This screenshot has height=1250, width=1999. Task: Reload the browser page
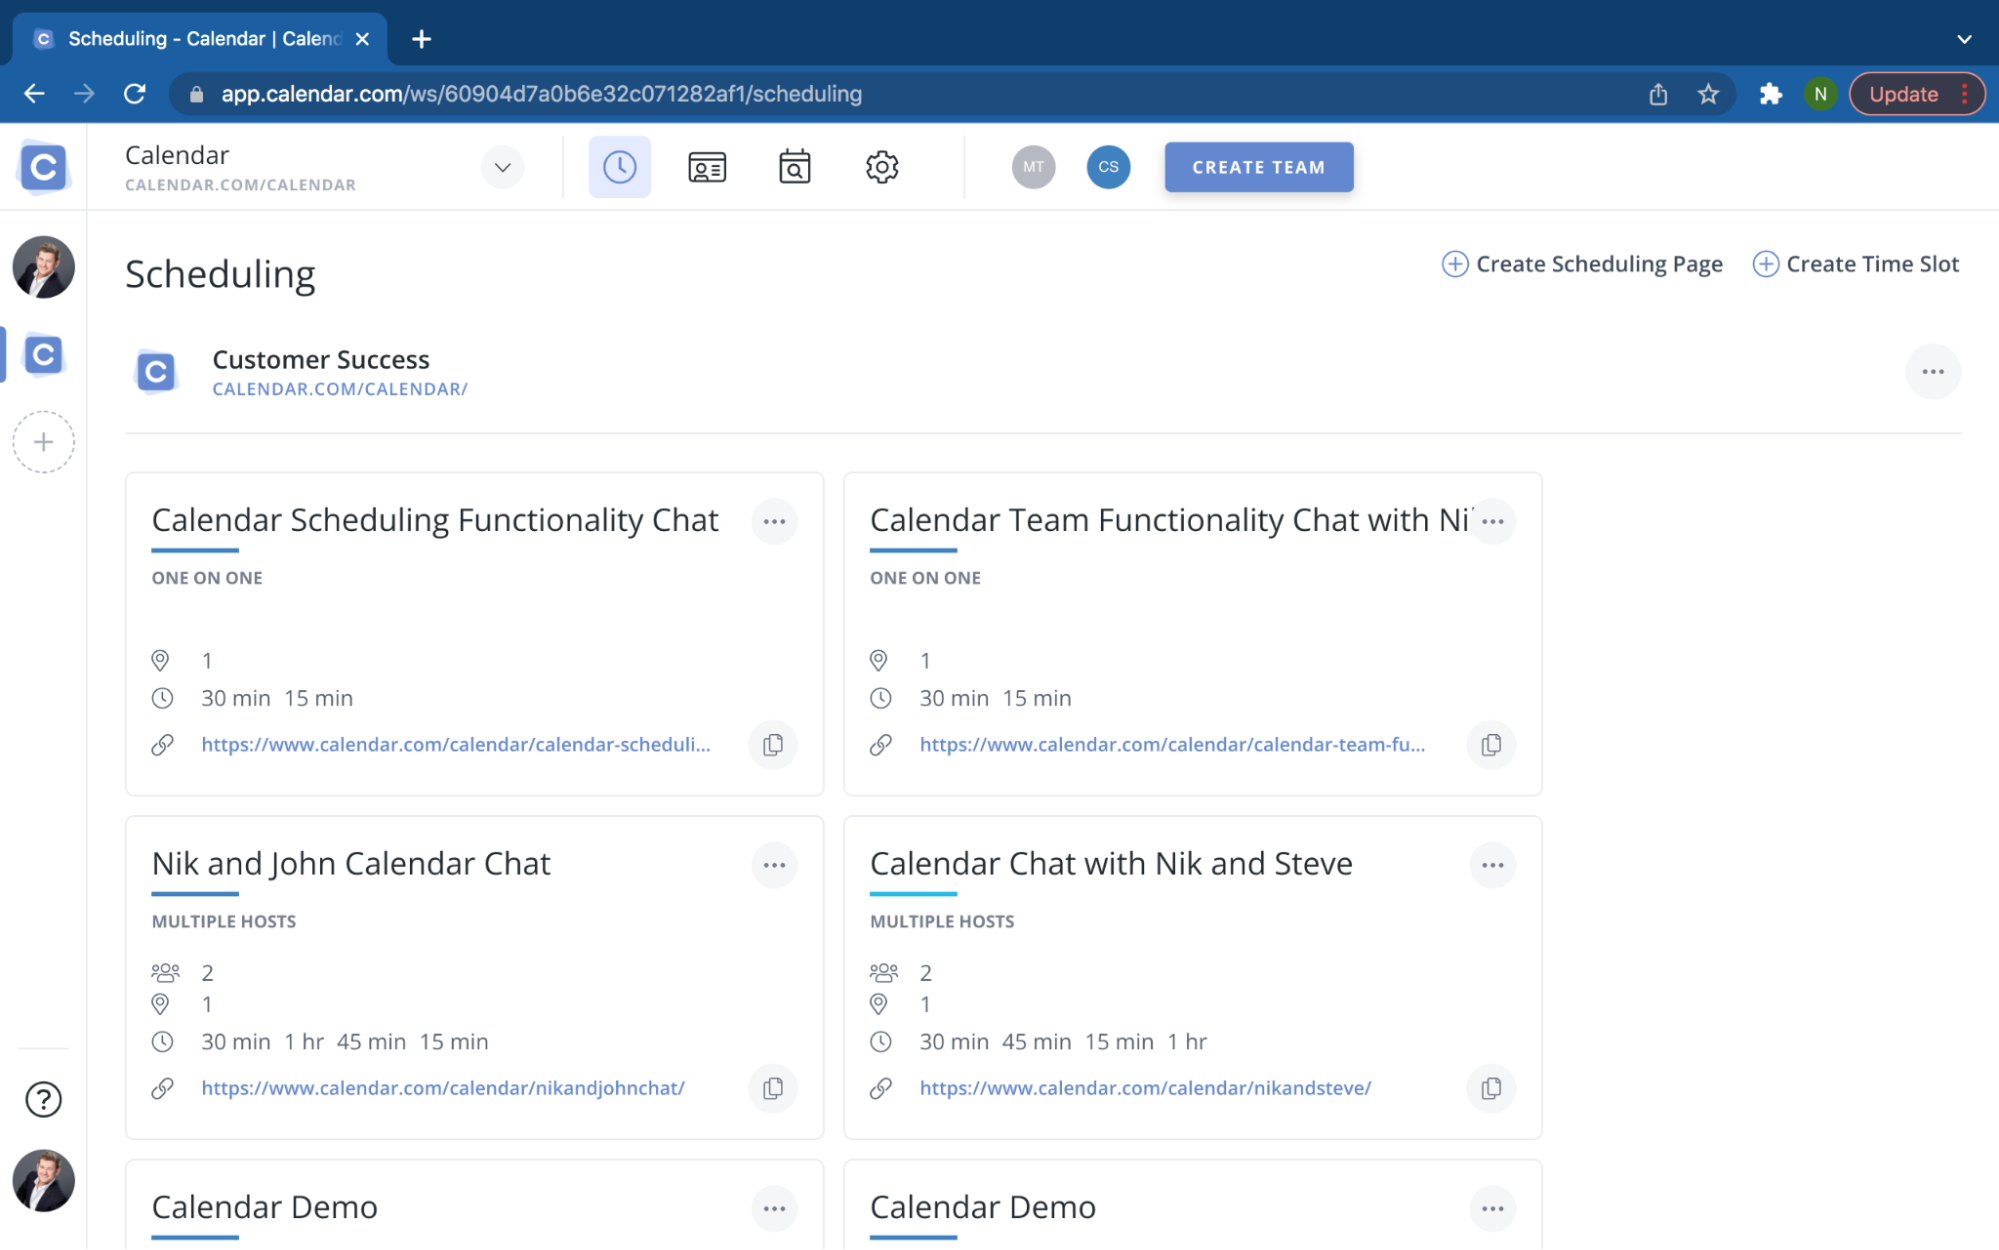(134, 94)
